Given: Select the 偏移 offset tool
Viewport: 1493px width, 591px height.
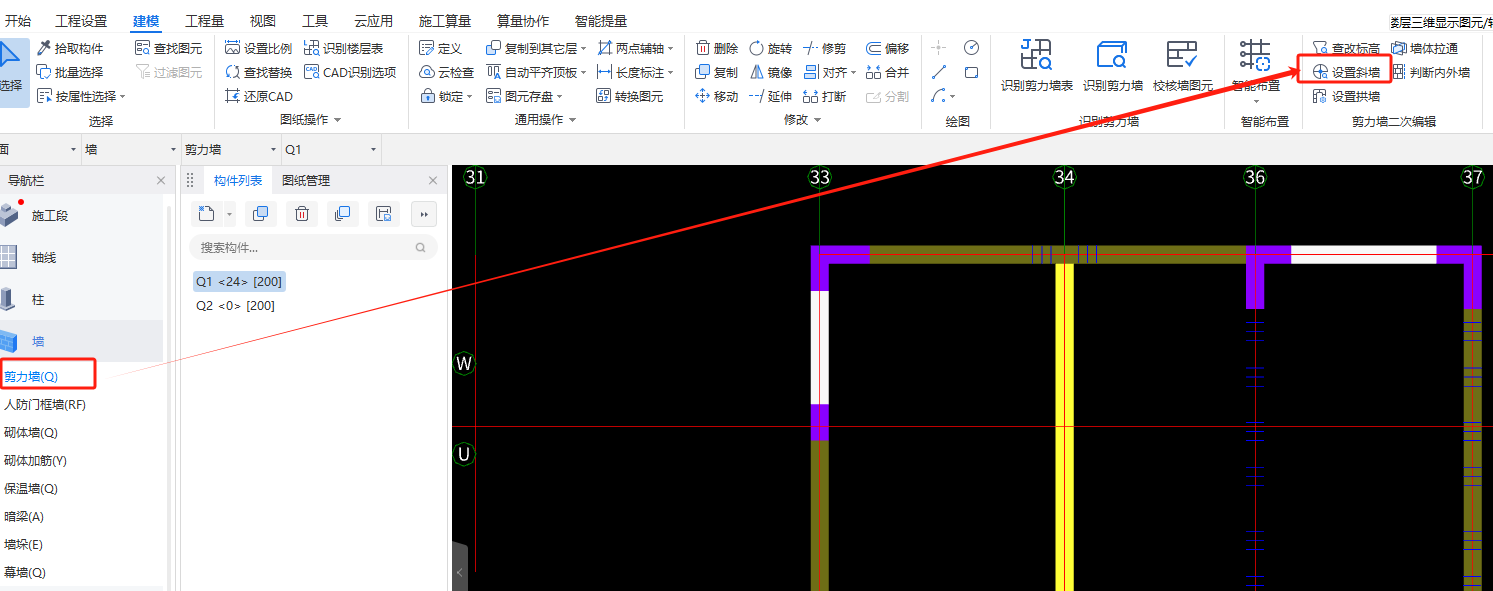Looking at the screenshot, I should (x=887, y=48).
